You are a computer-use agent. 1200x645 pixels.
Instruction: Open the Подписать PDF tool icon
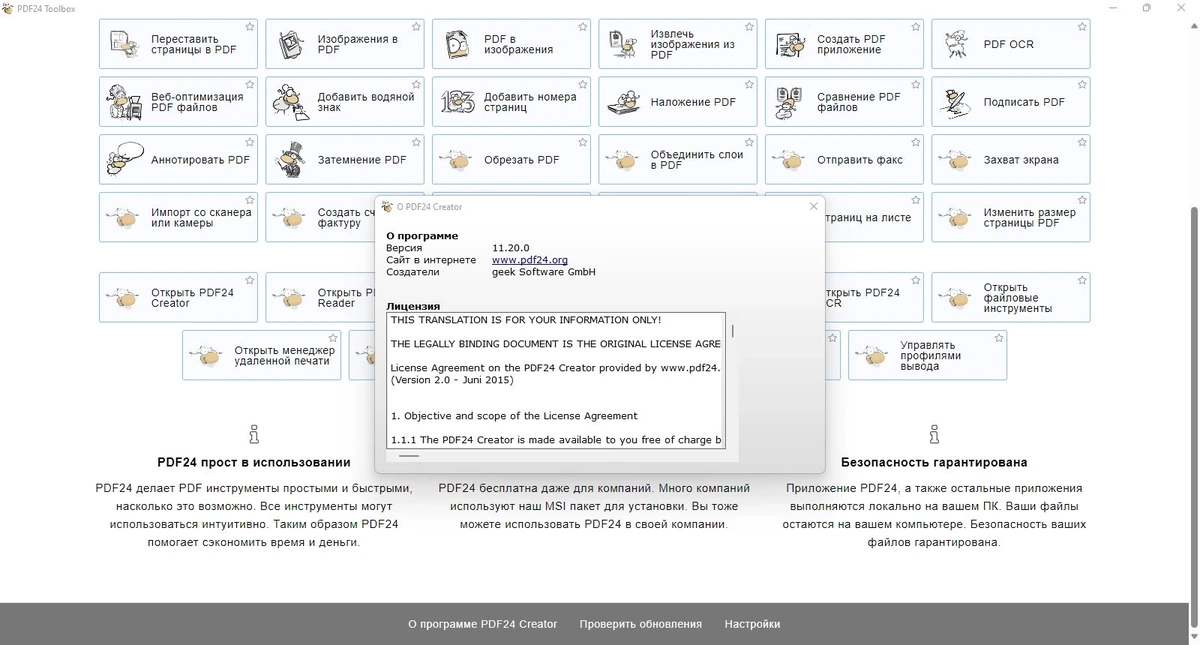[x=957, y=102]
